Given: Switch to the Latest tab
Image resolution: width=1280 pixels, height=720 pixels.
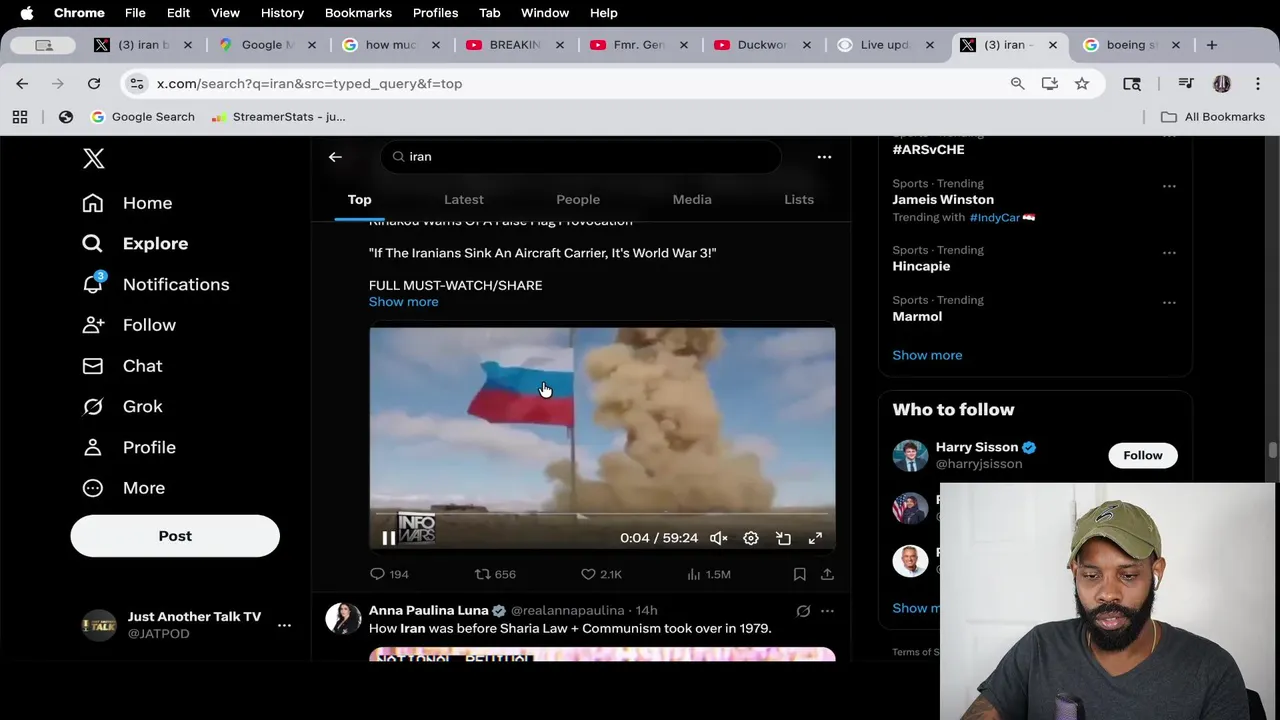Looking at the screenshot, I should pyautogui.click(x=464, y=199).
